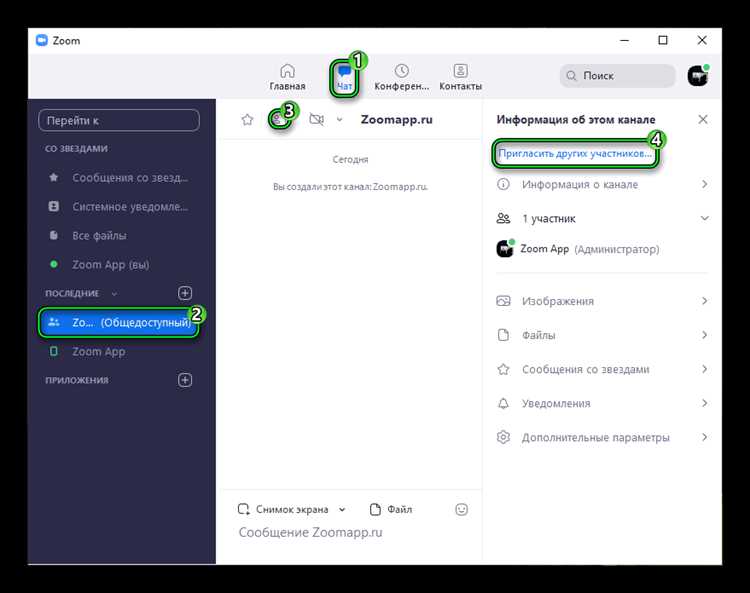750x593 pixels.
Task: Open the Снимок экрана dropdown arrow
Action: click(342, 509)
